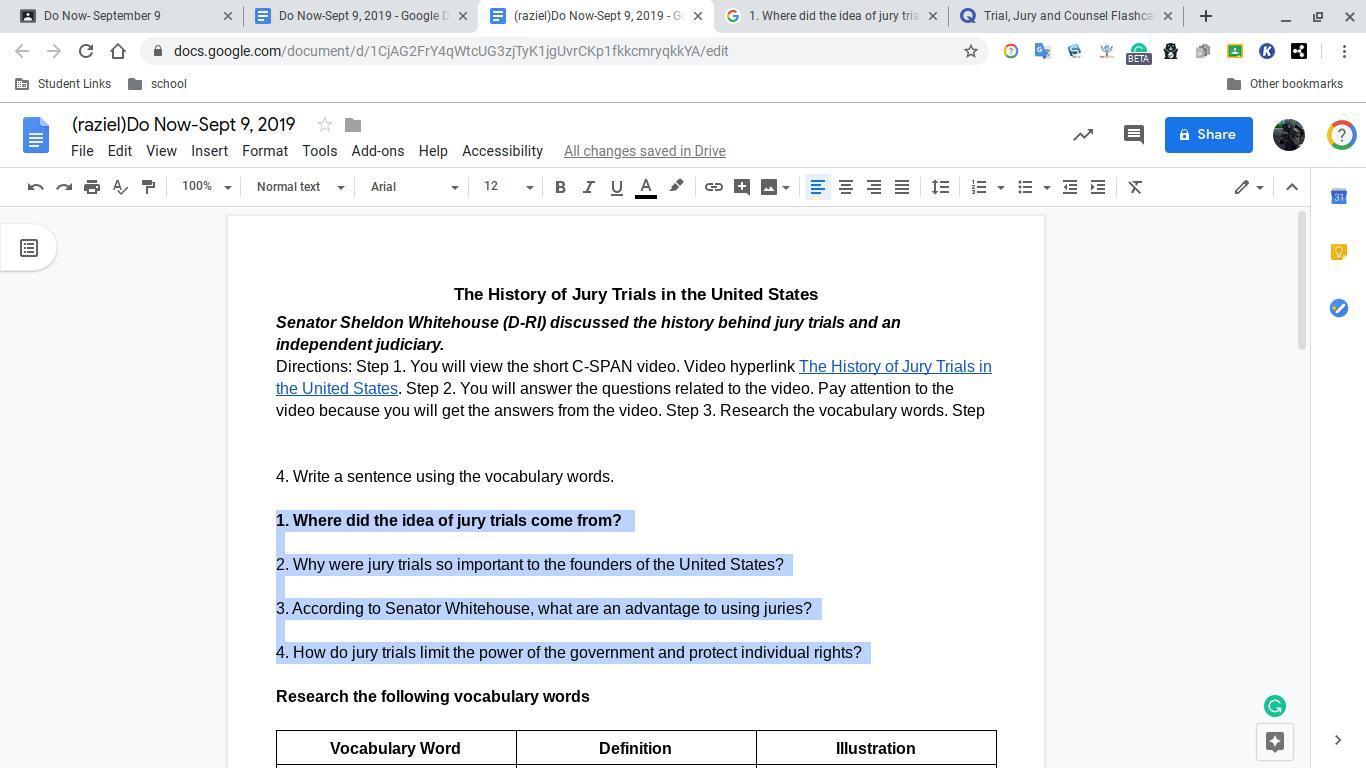Open the document outline panel
1366x768 pixels.
29,248
